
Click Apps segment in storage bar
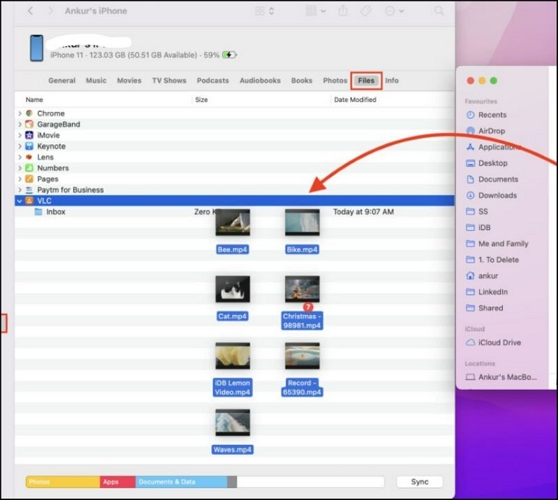(117, 482)
